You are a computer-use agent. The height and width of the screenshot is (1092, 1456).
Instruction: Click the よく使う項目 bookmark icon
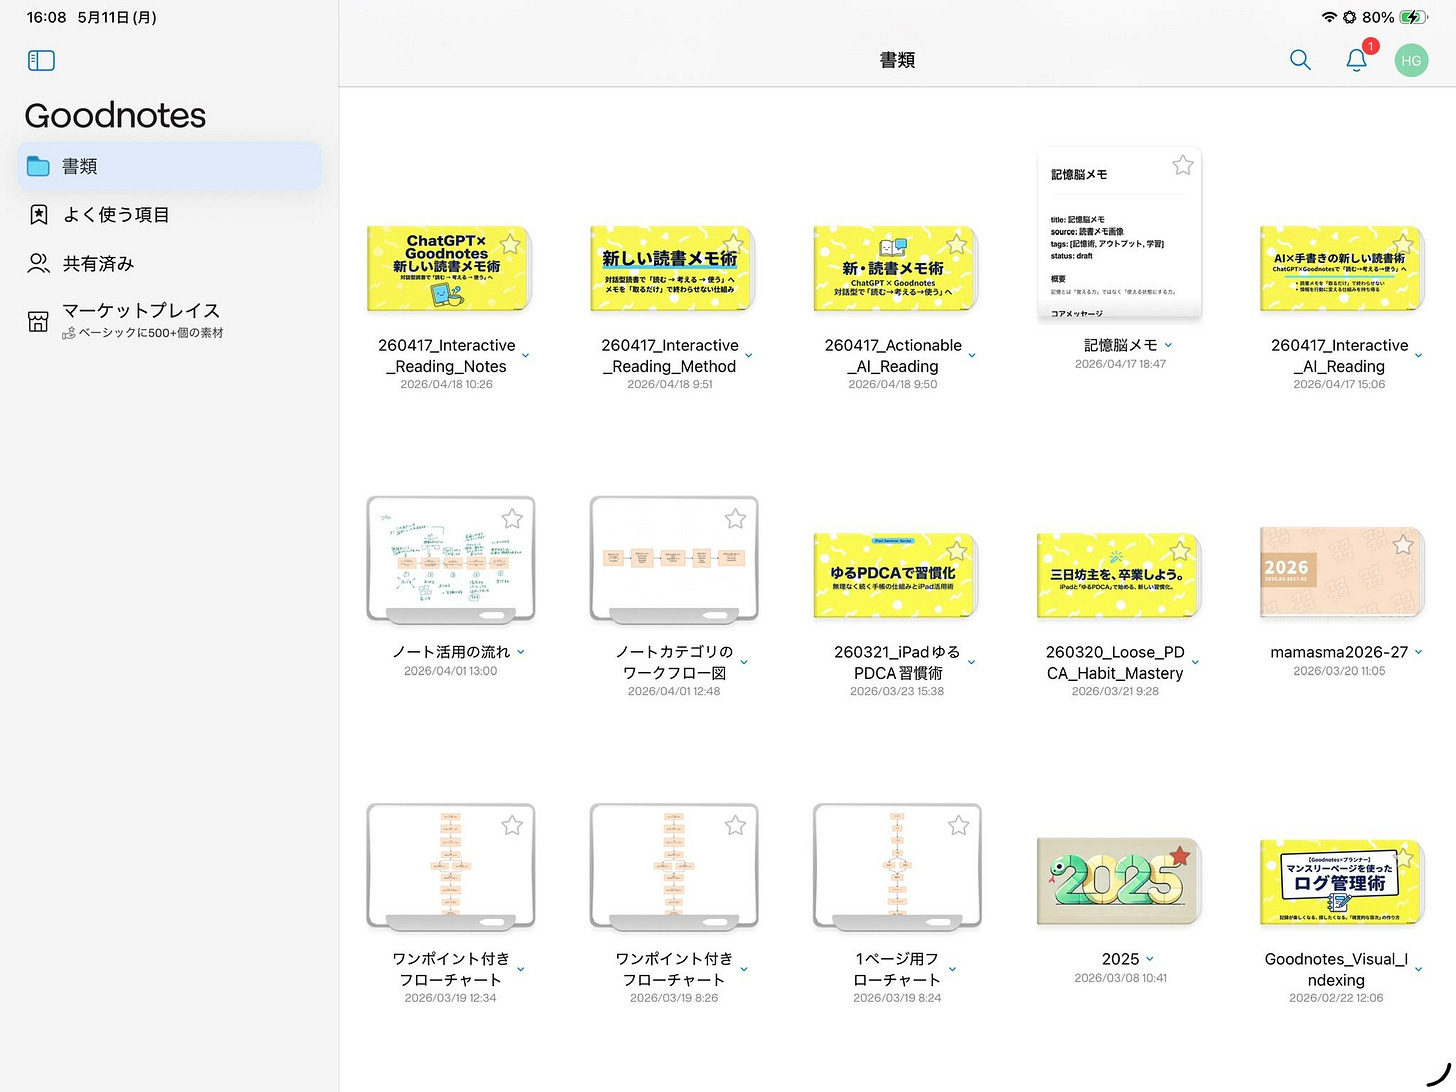click(38, 214)
